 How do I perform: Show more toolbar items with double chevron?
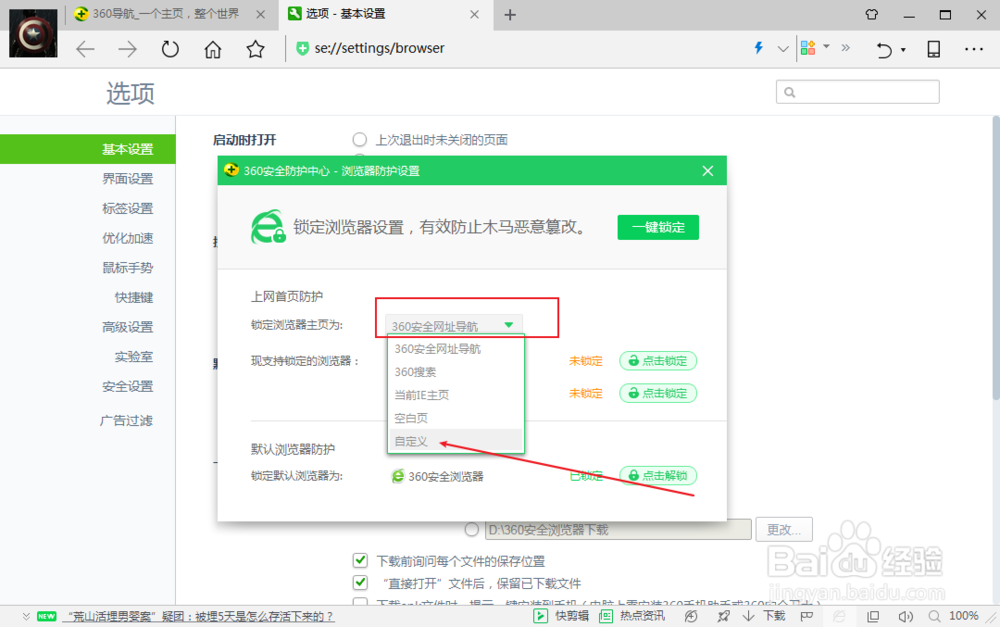point(846,47)
